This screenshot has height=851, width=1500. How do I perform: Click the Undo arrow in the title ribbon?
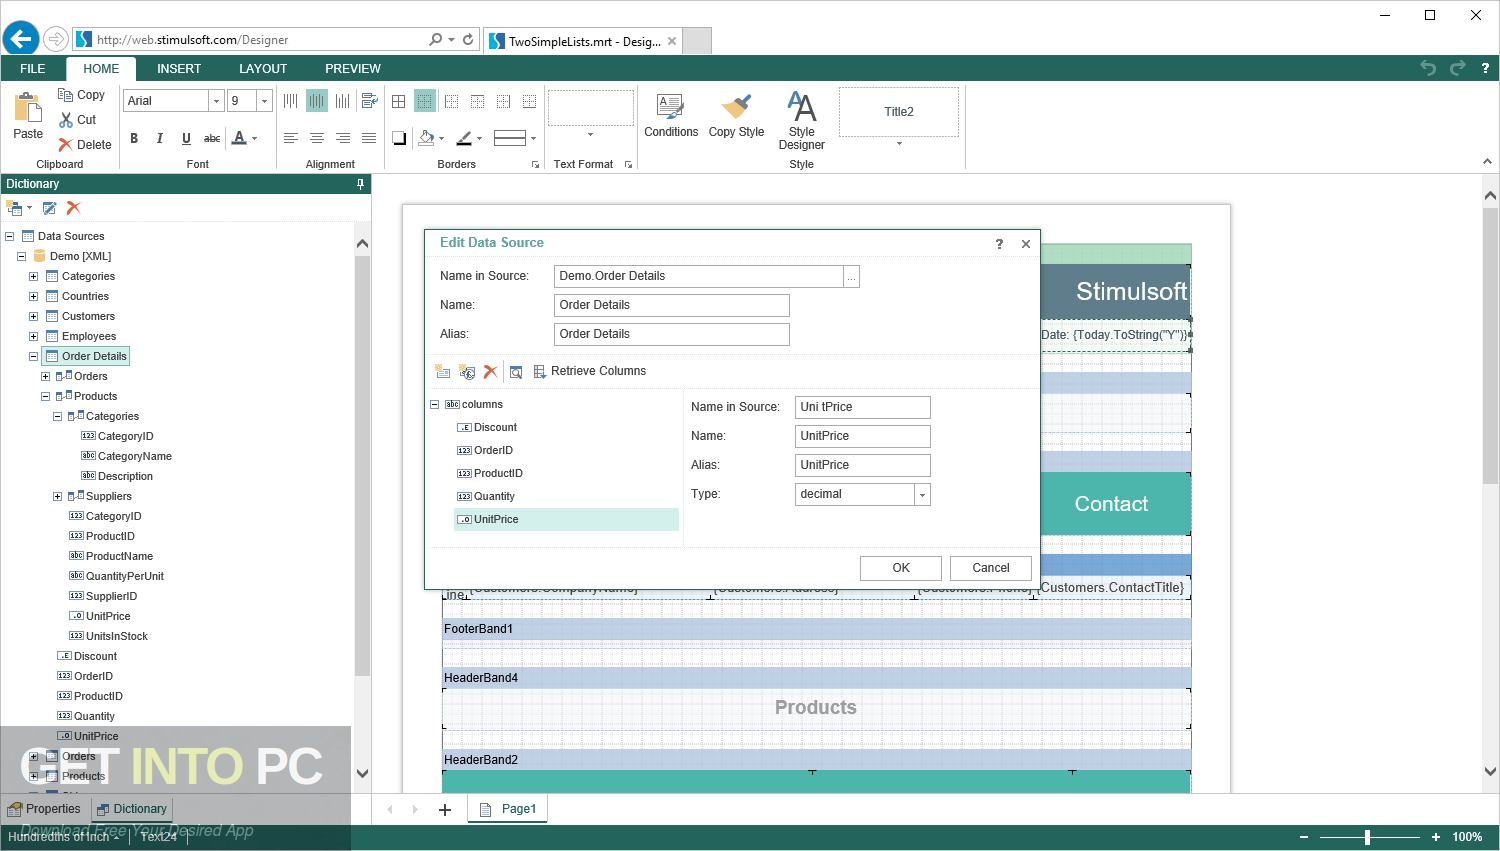(1428, 68)
